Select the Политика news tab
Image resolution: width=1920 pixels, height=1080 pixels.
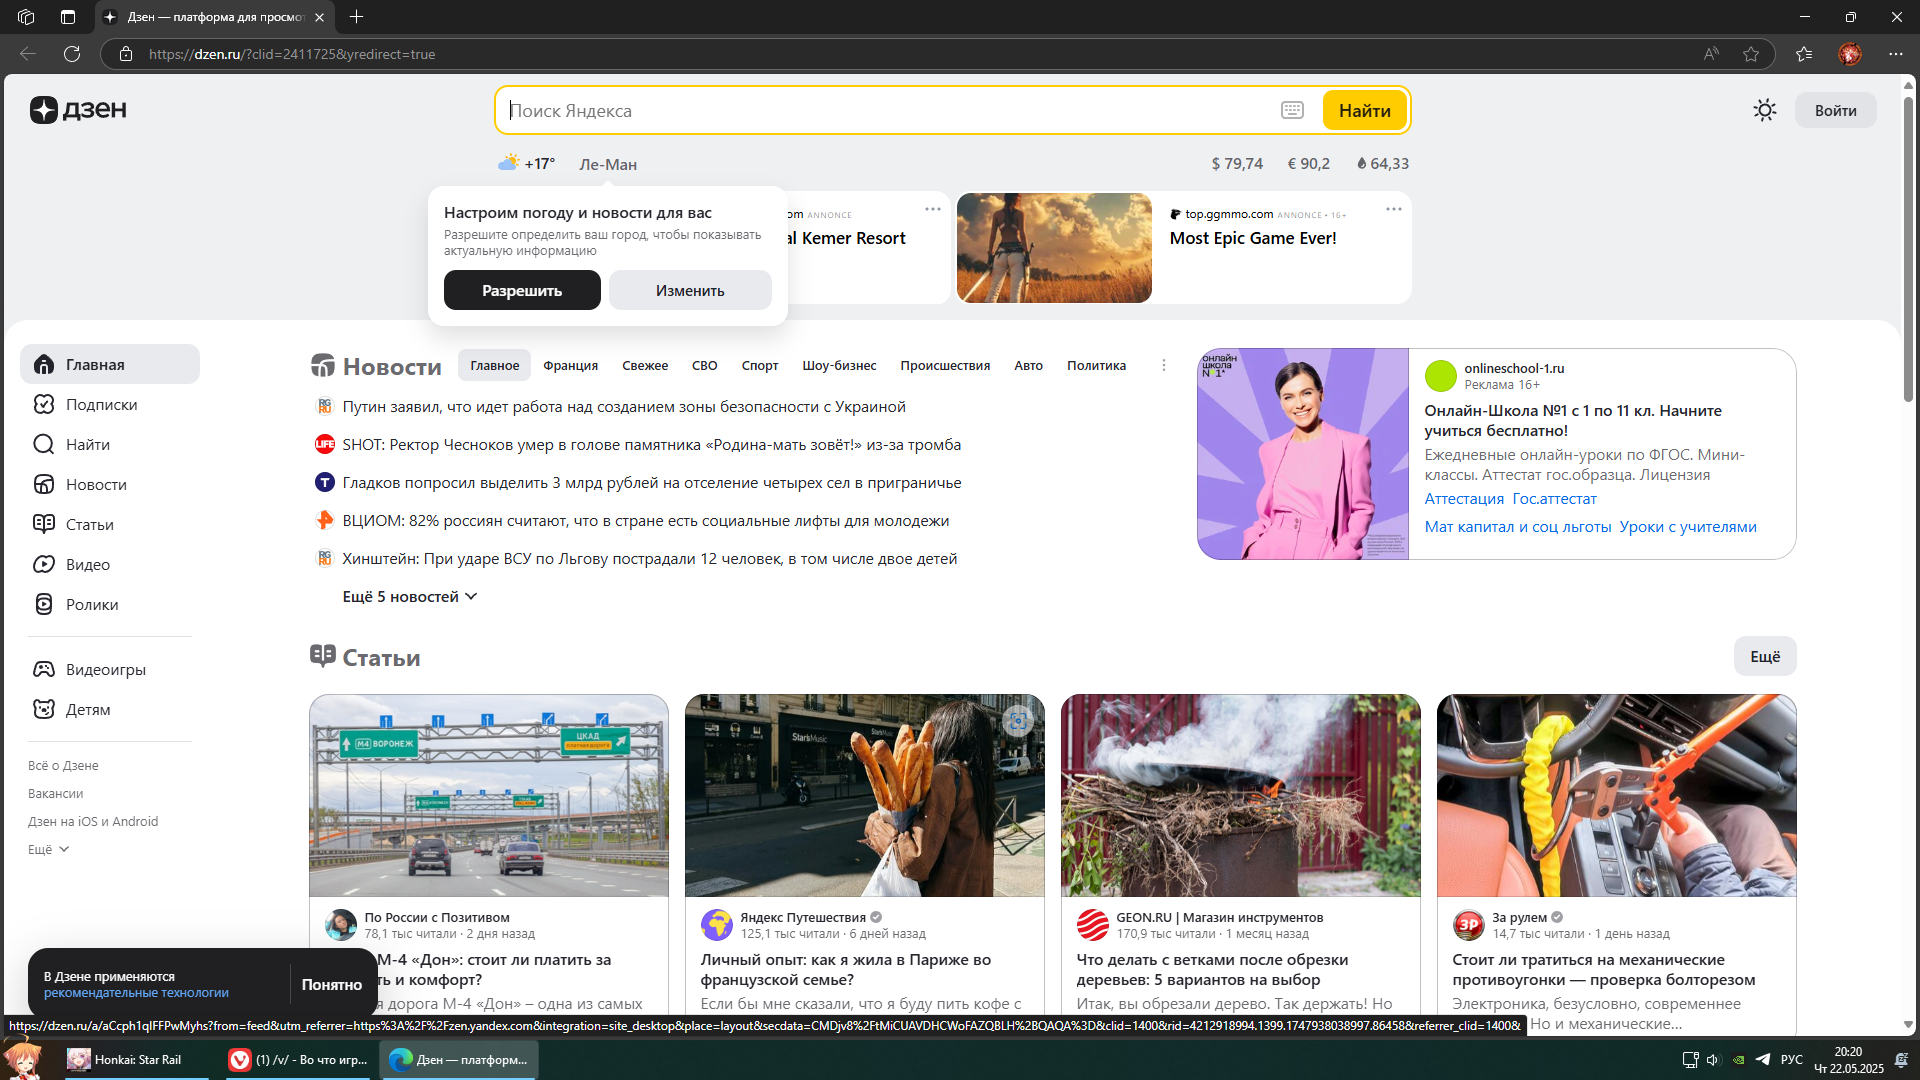coord(1096,365)
